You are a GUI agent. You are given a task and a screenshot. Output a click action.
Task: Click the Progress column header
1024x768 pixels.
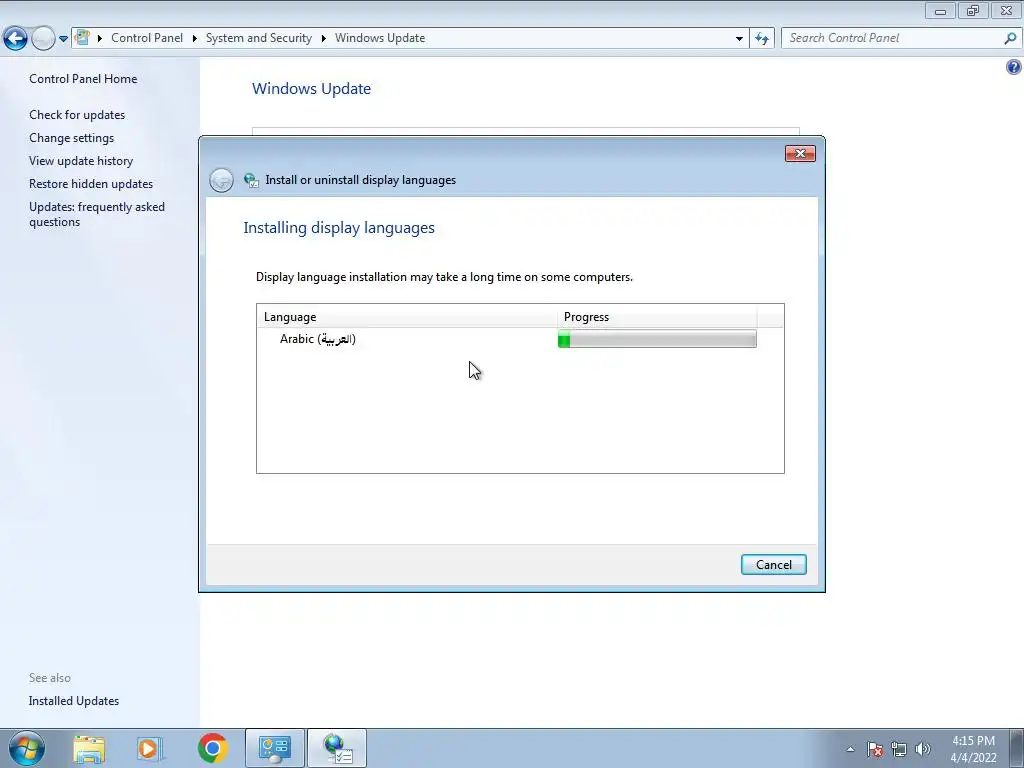657,317
